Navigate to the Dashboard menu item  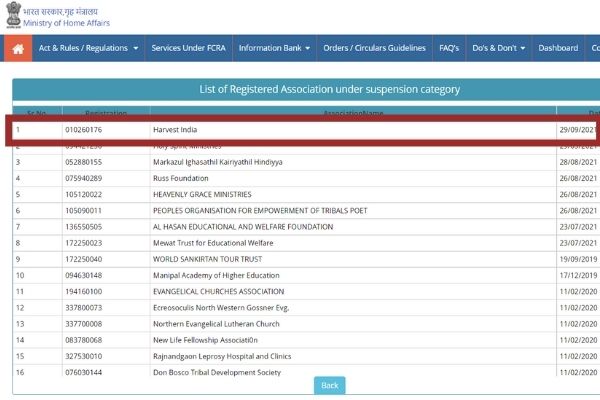click(558, 48)
